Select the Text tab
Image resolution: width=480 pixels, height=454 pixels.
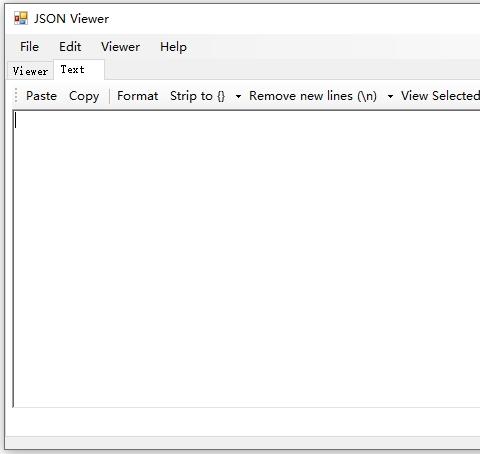tap(79, 70)
